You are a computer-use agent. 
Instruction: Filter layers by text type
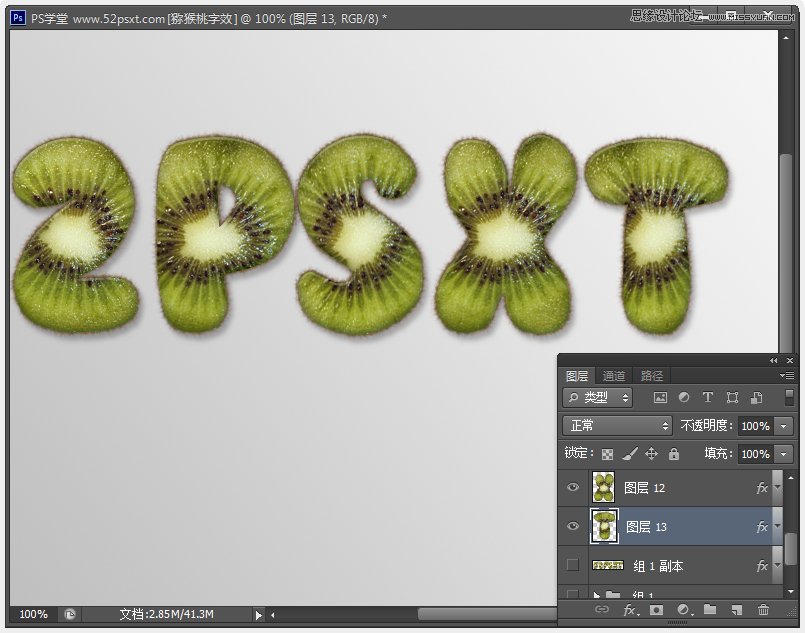coord(708,398)
